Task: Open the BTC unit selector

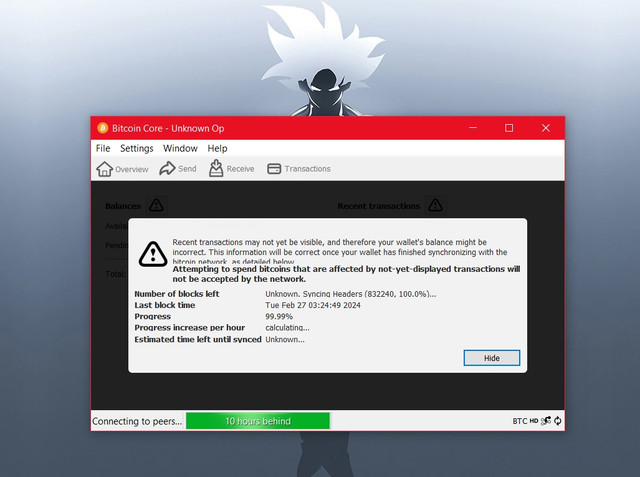Action: pyautogui.click(x=520, y=421)
